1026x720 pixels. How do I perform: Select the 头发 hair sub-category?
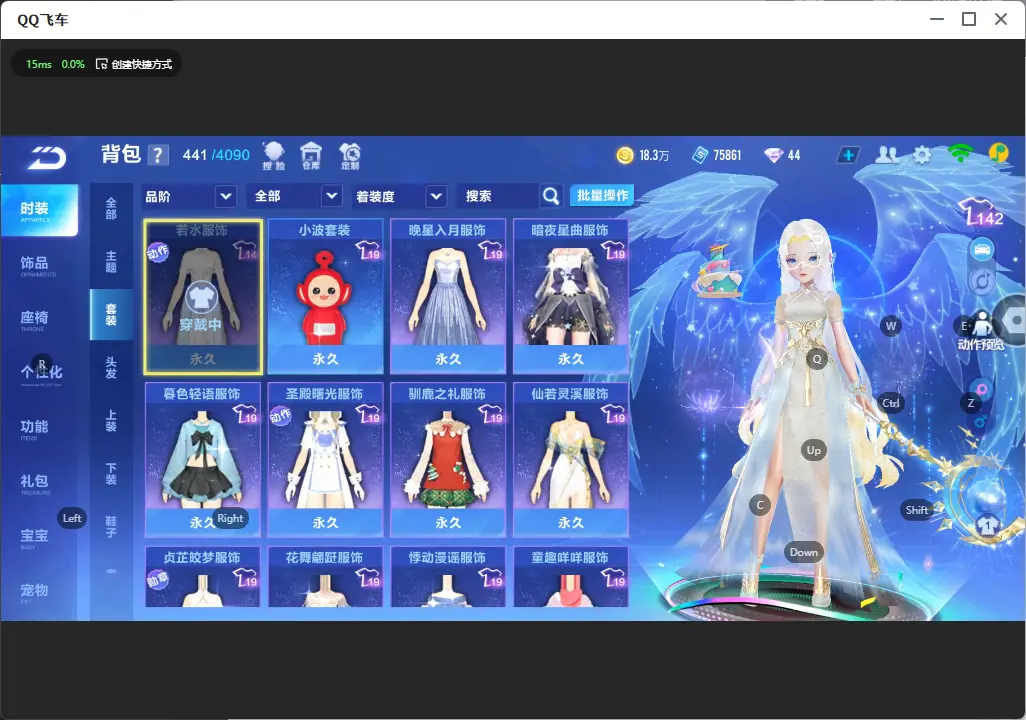(x=111, y=368)
